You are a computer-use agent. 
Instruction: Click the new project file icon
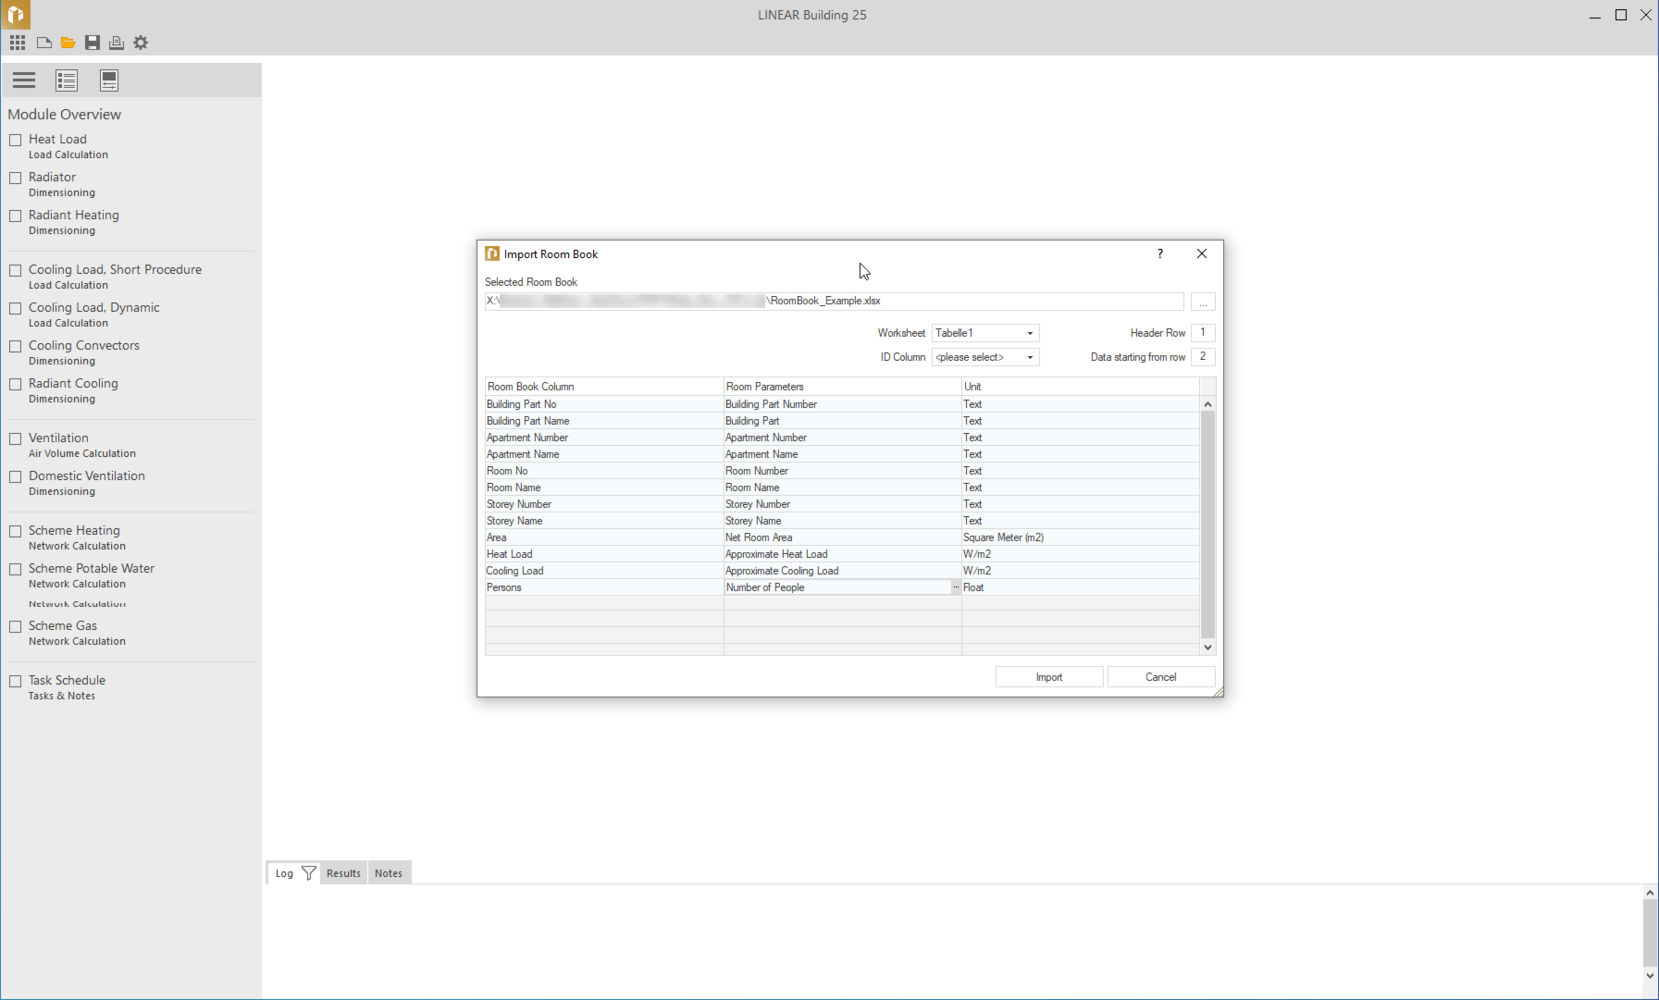click(44, 43)
